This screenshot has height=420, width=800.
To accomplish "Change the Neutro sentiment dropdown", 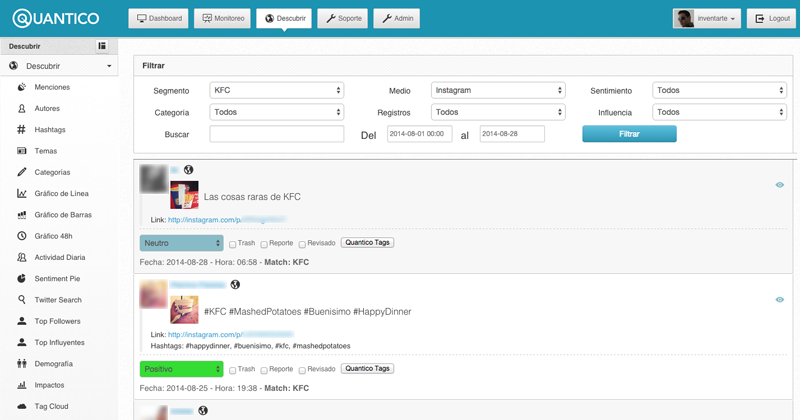I will pos(182,243).
